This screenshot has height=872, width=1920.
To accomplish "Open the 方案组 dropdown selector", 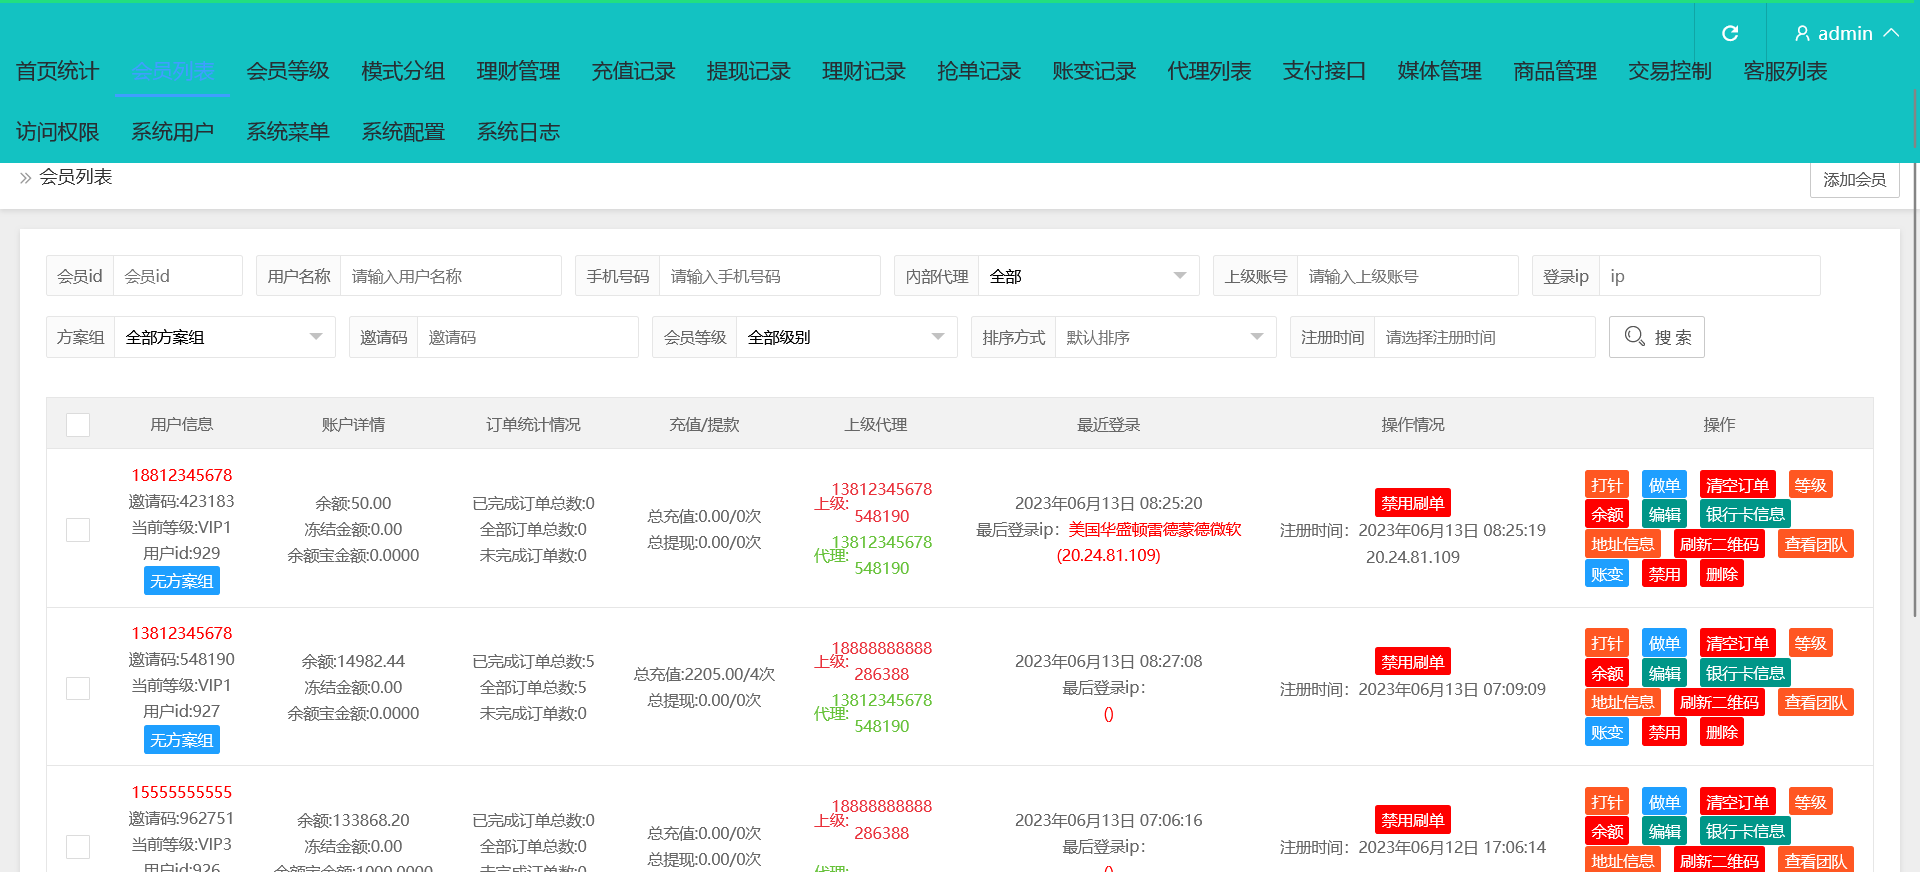I will (224, 337).
